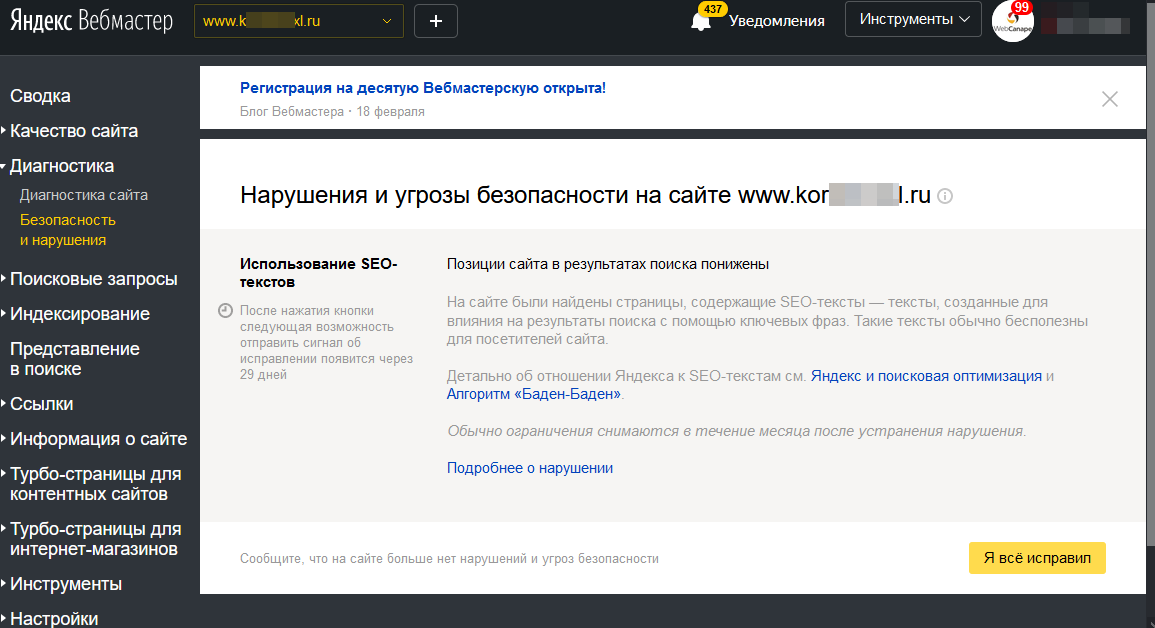
Task: Click the Использование SEO-текстов heading
Action: (x=319, y=273)
